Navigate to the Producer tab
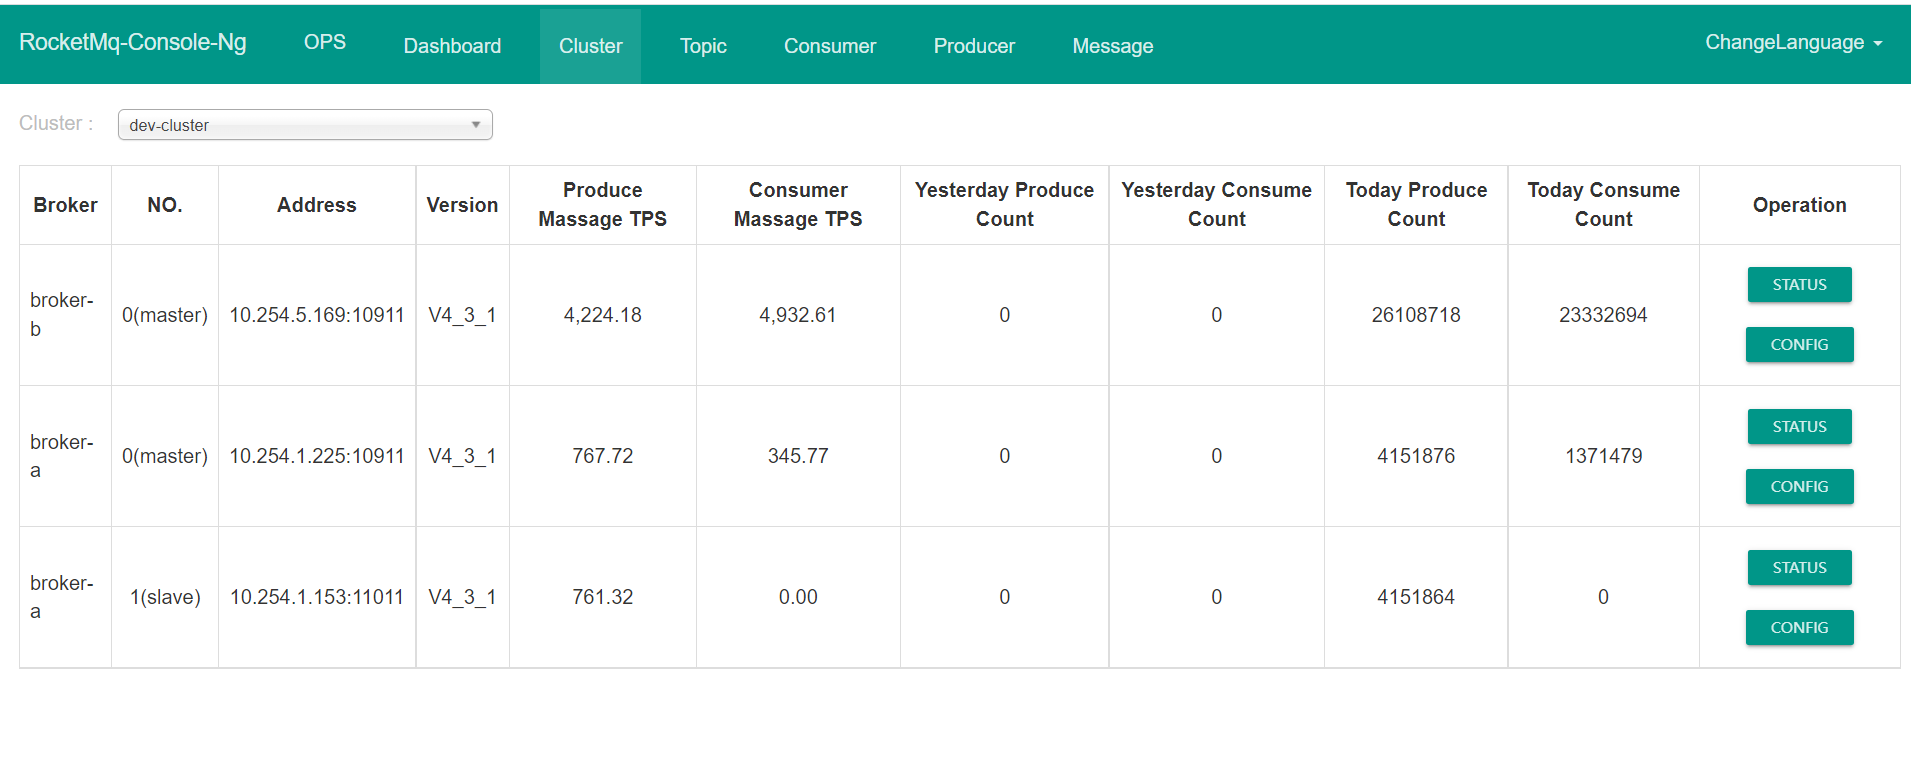This screenshot has width=1911, height=780. pyautogui.click(x=974, y=46)
